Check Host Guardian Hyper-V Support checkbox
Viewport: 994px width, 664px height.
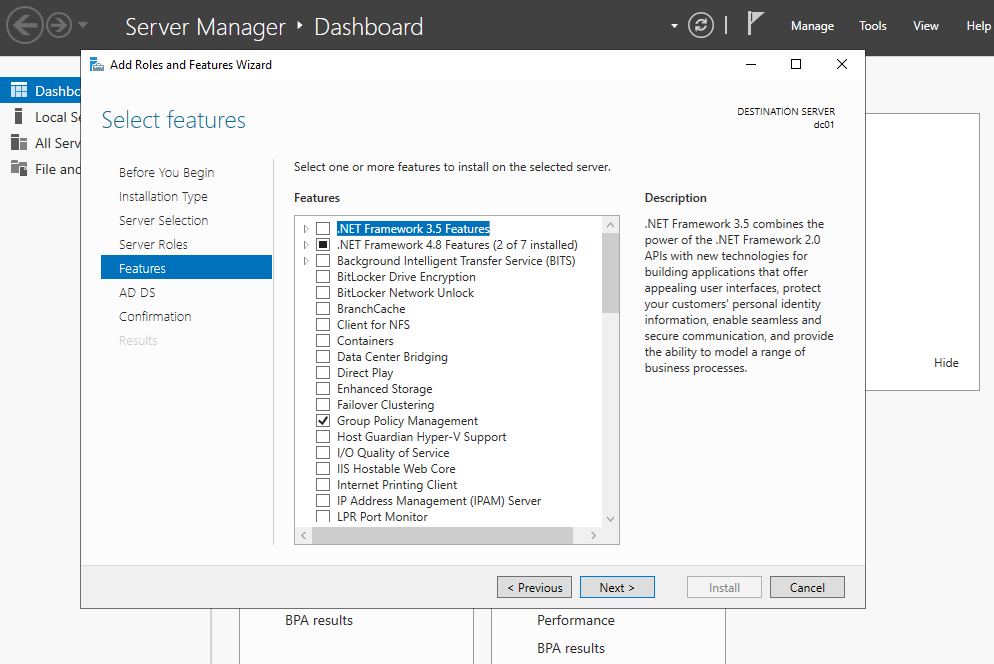click(x=323, y=436)
